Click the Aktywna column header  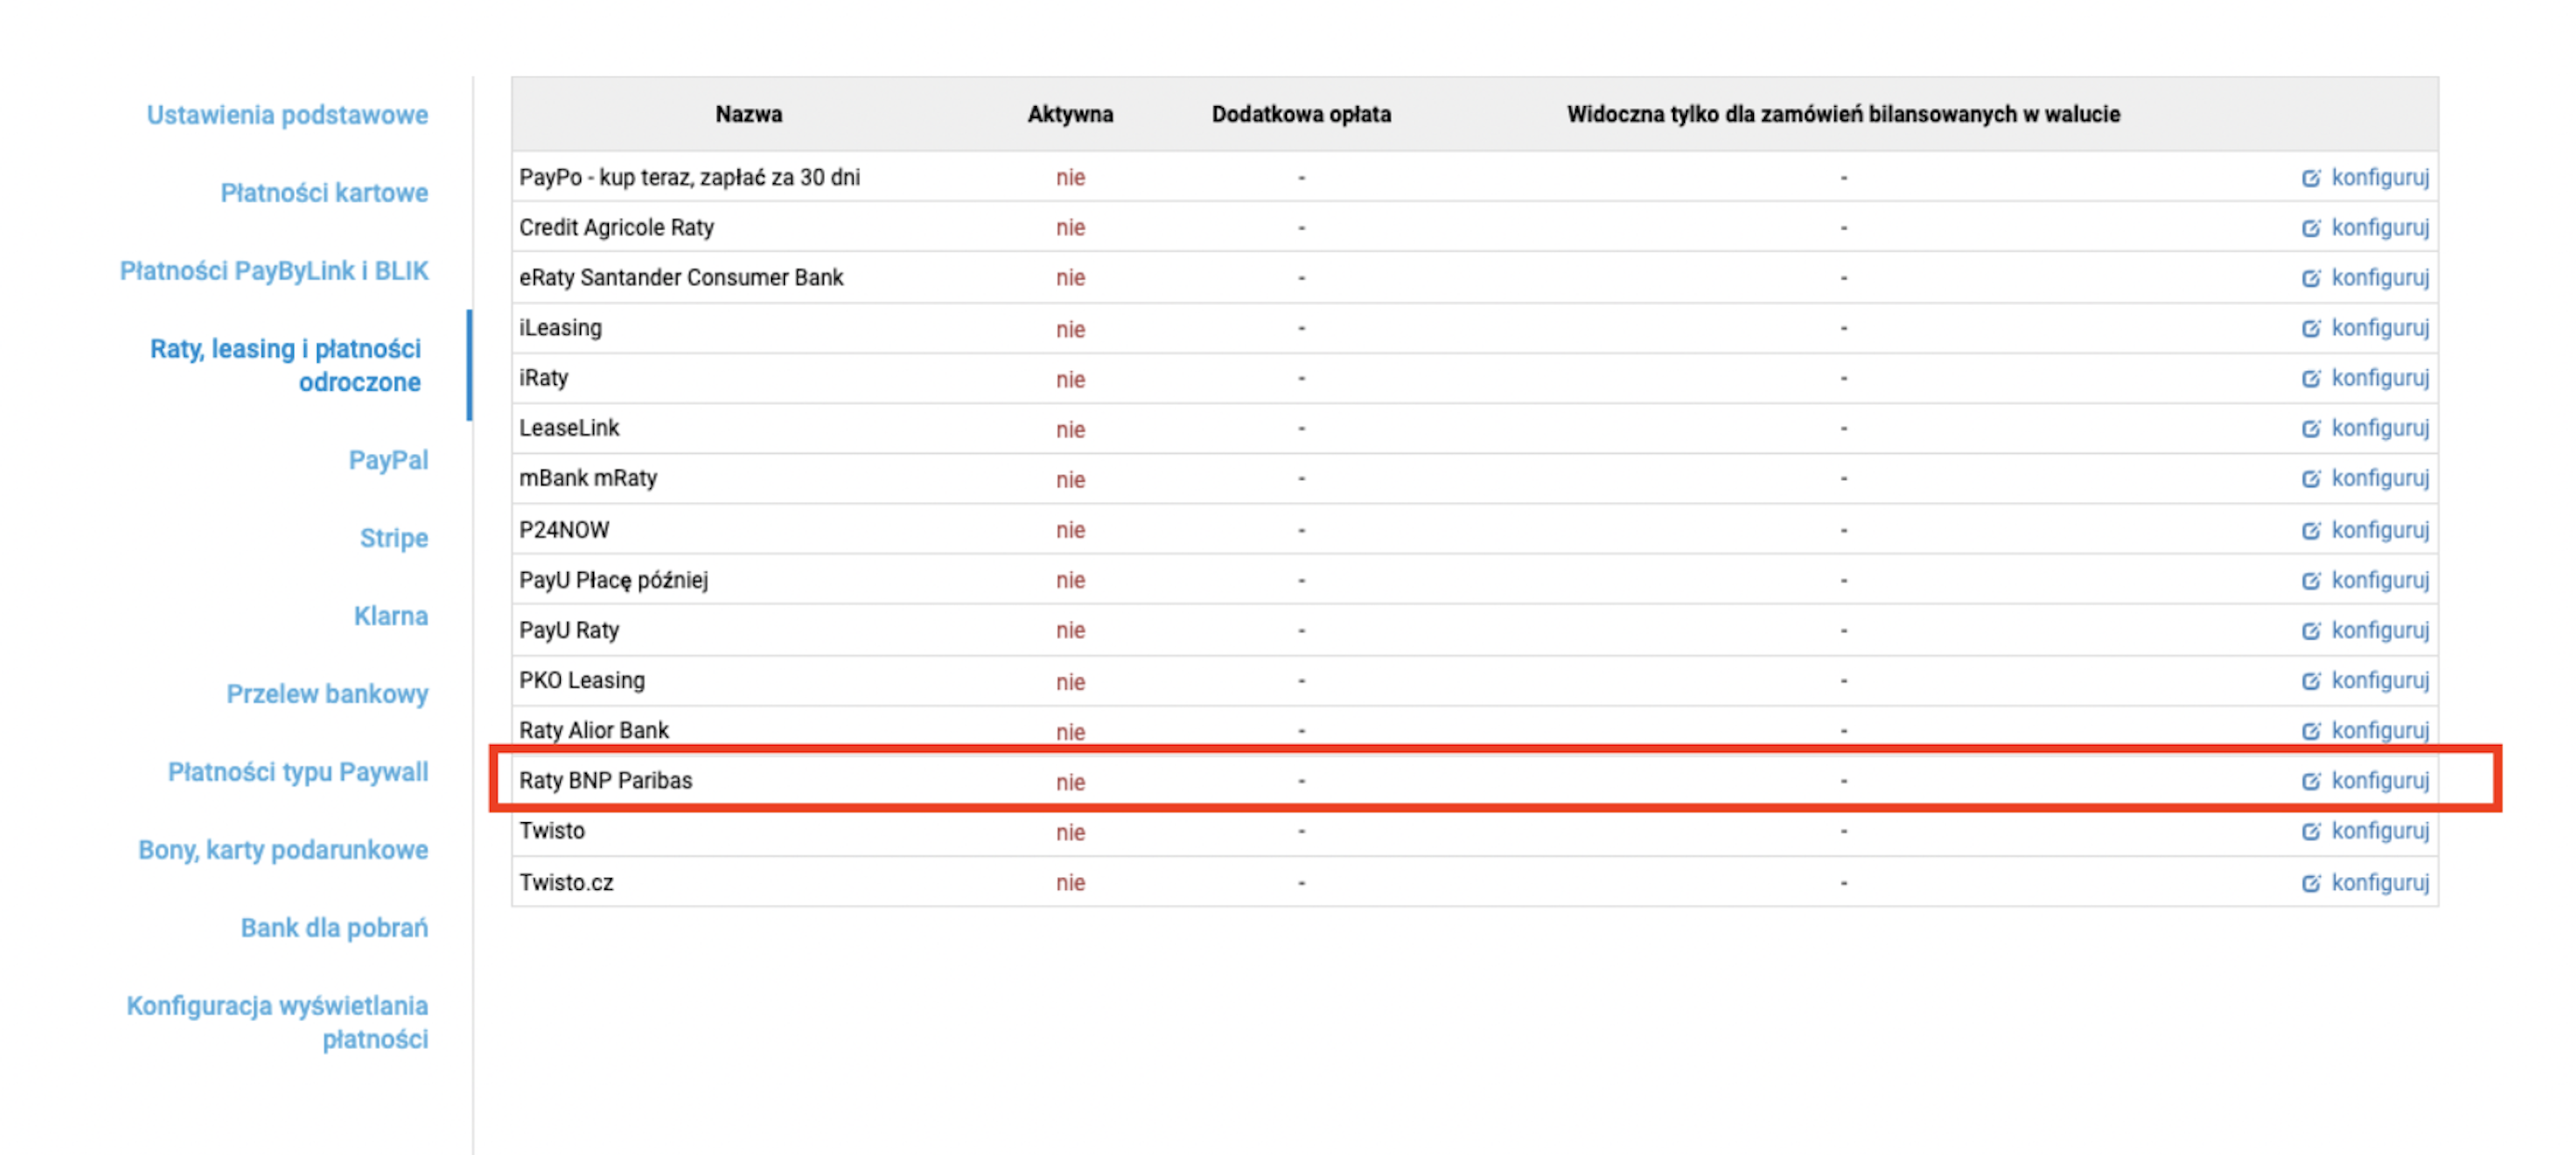[x=1070, y=114]
